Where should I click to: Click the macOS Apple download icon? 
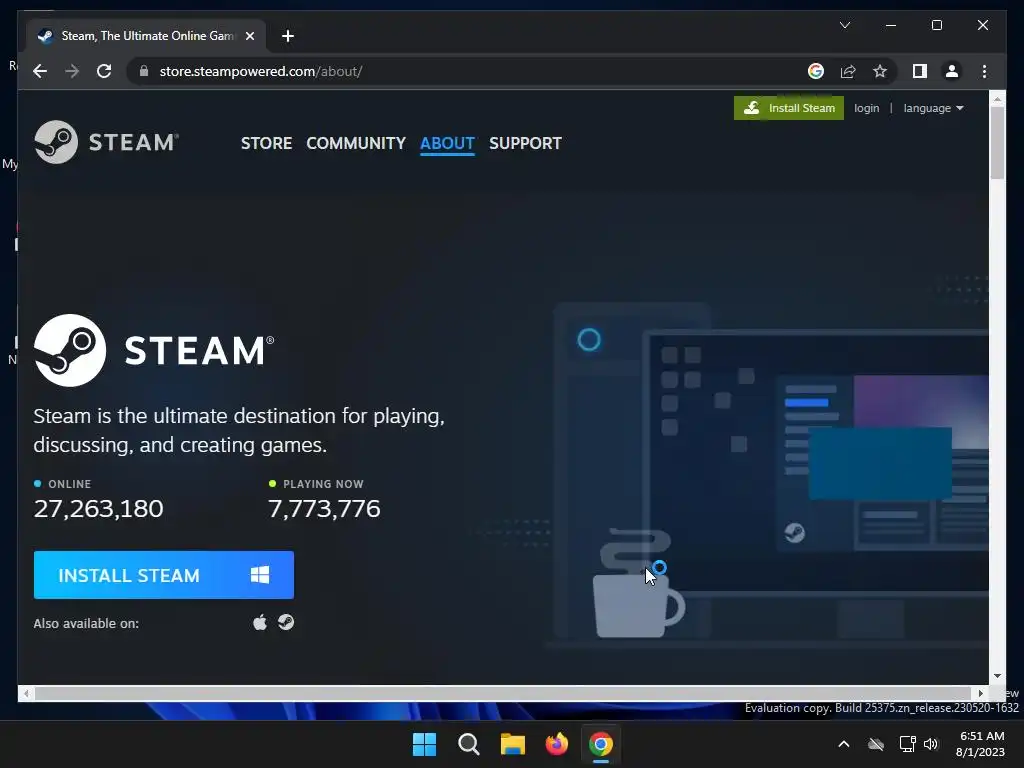[260, 622]
